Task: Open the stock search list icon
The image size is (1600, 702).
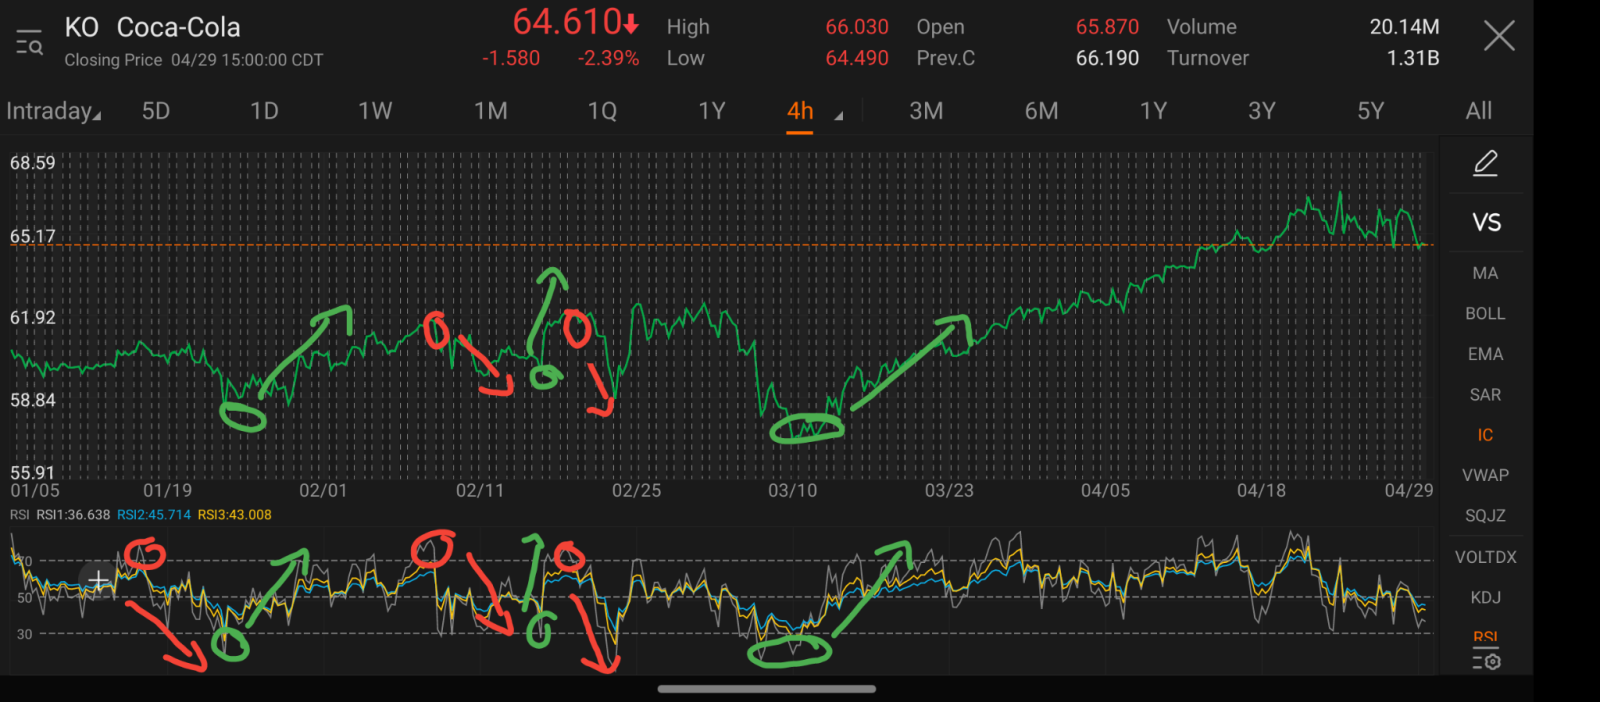Action: (x=29, y=42)
